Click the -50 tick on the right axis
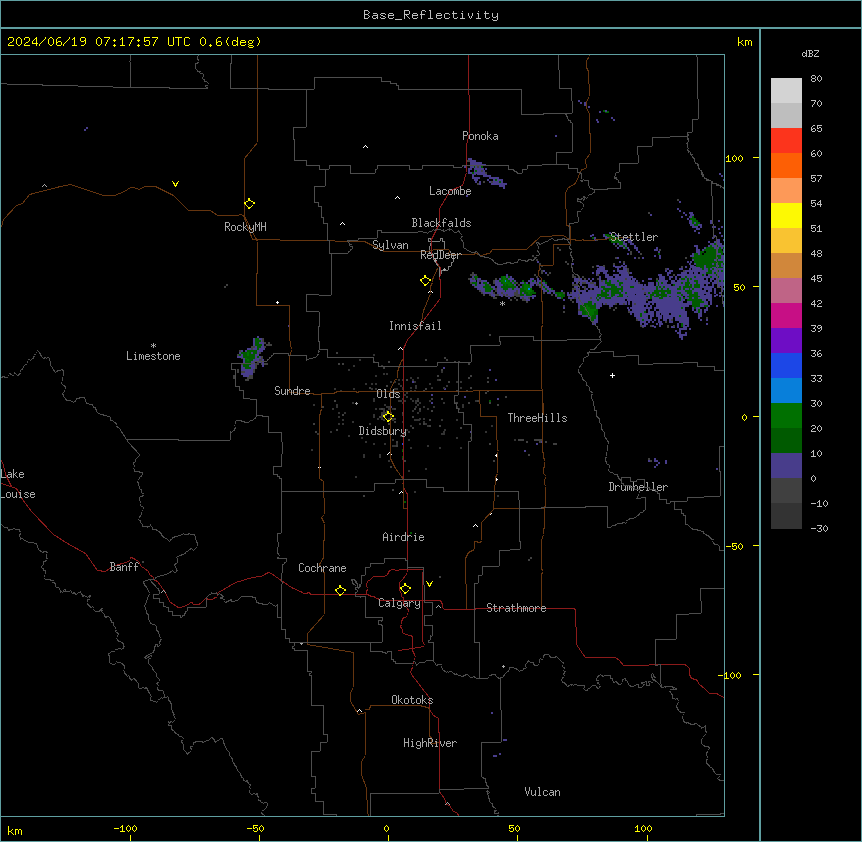 pyautogui.click(x=734, y=546)
